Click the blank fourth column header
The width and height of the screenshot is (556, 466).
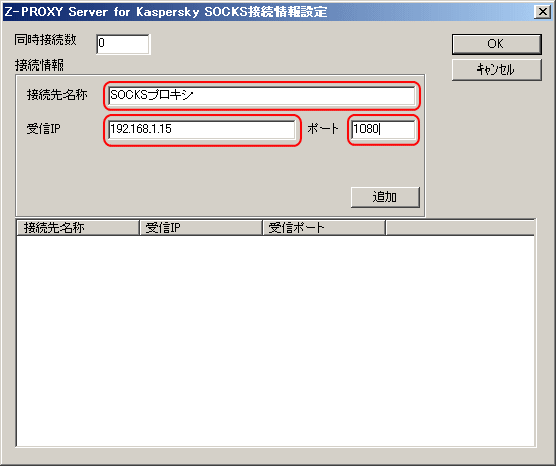[460, 228]
